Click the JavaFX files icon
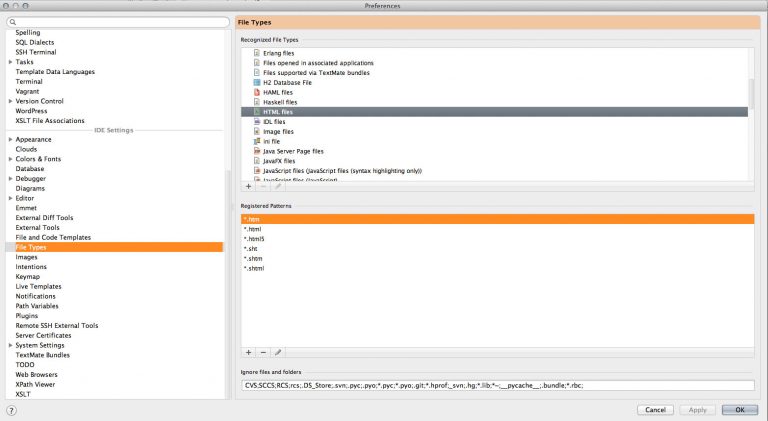Screen dimensions: 768x421 point(257,161)
